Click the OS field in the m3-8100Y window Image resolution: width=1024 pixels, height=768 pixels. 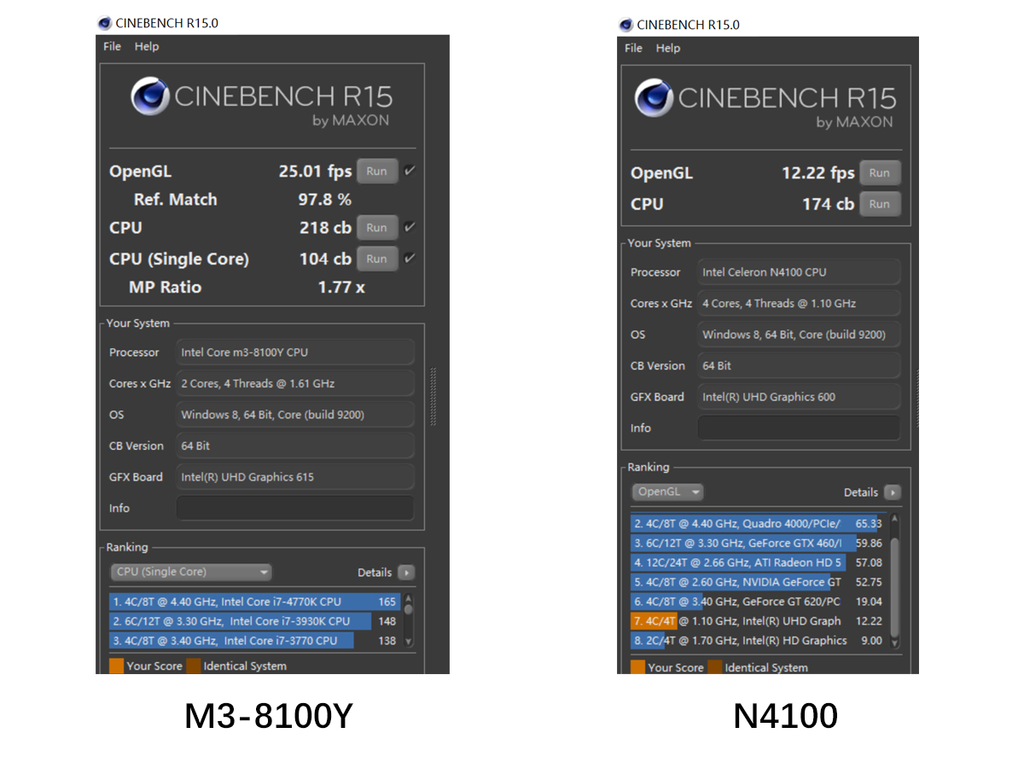pyautogui.click(x=295, y=415)
